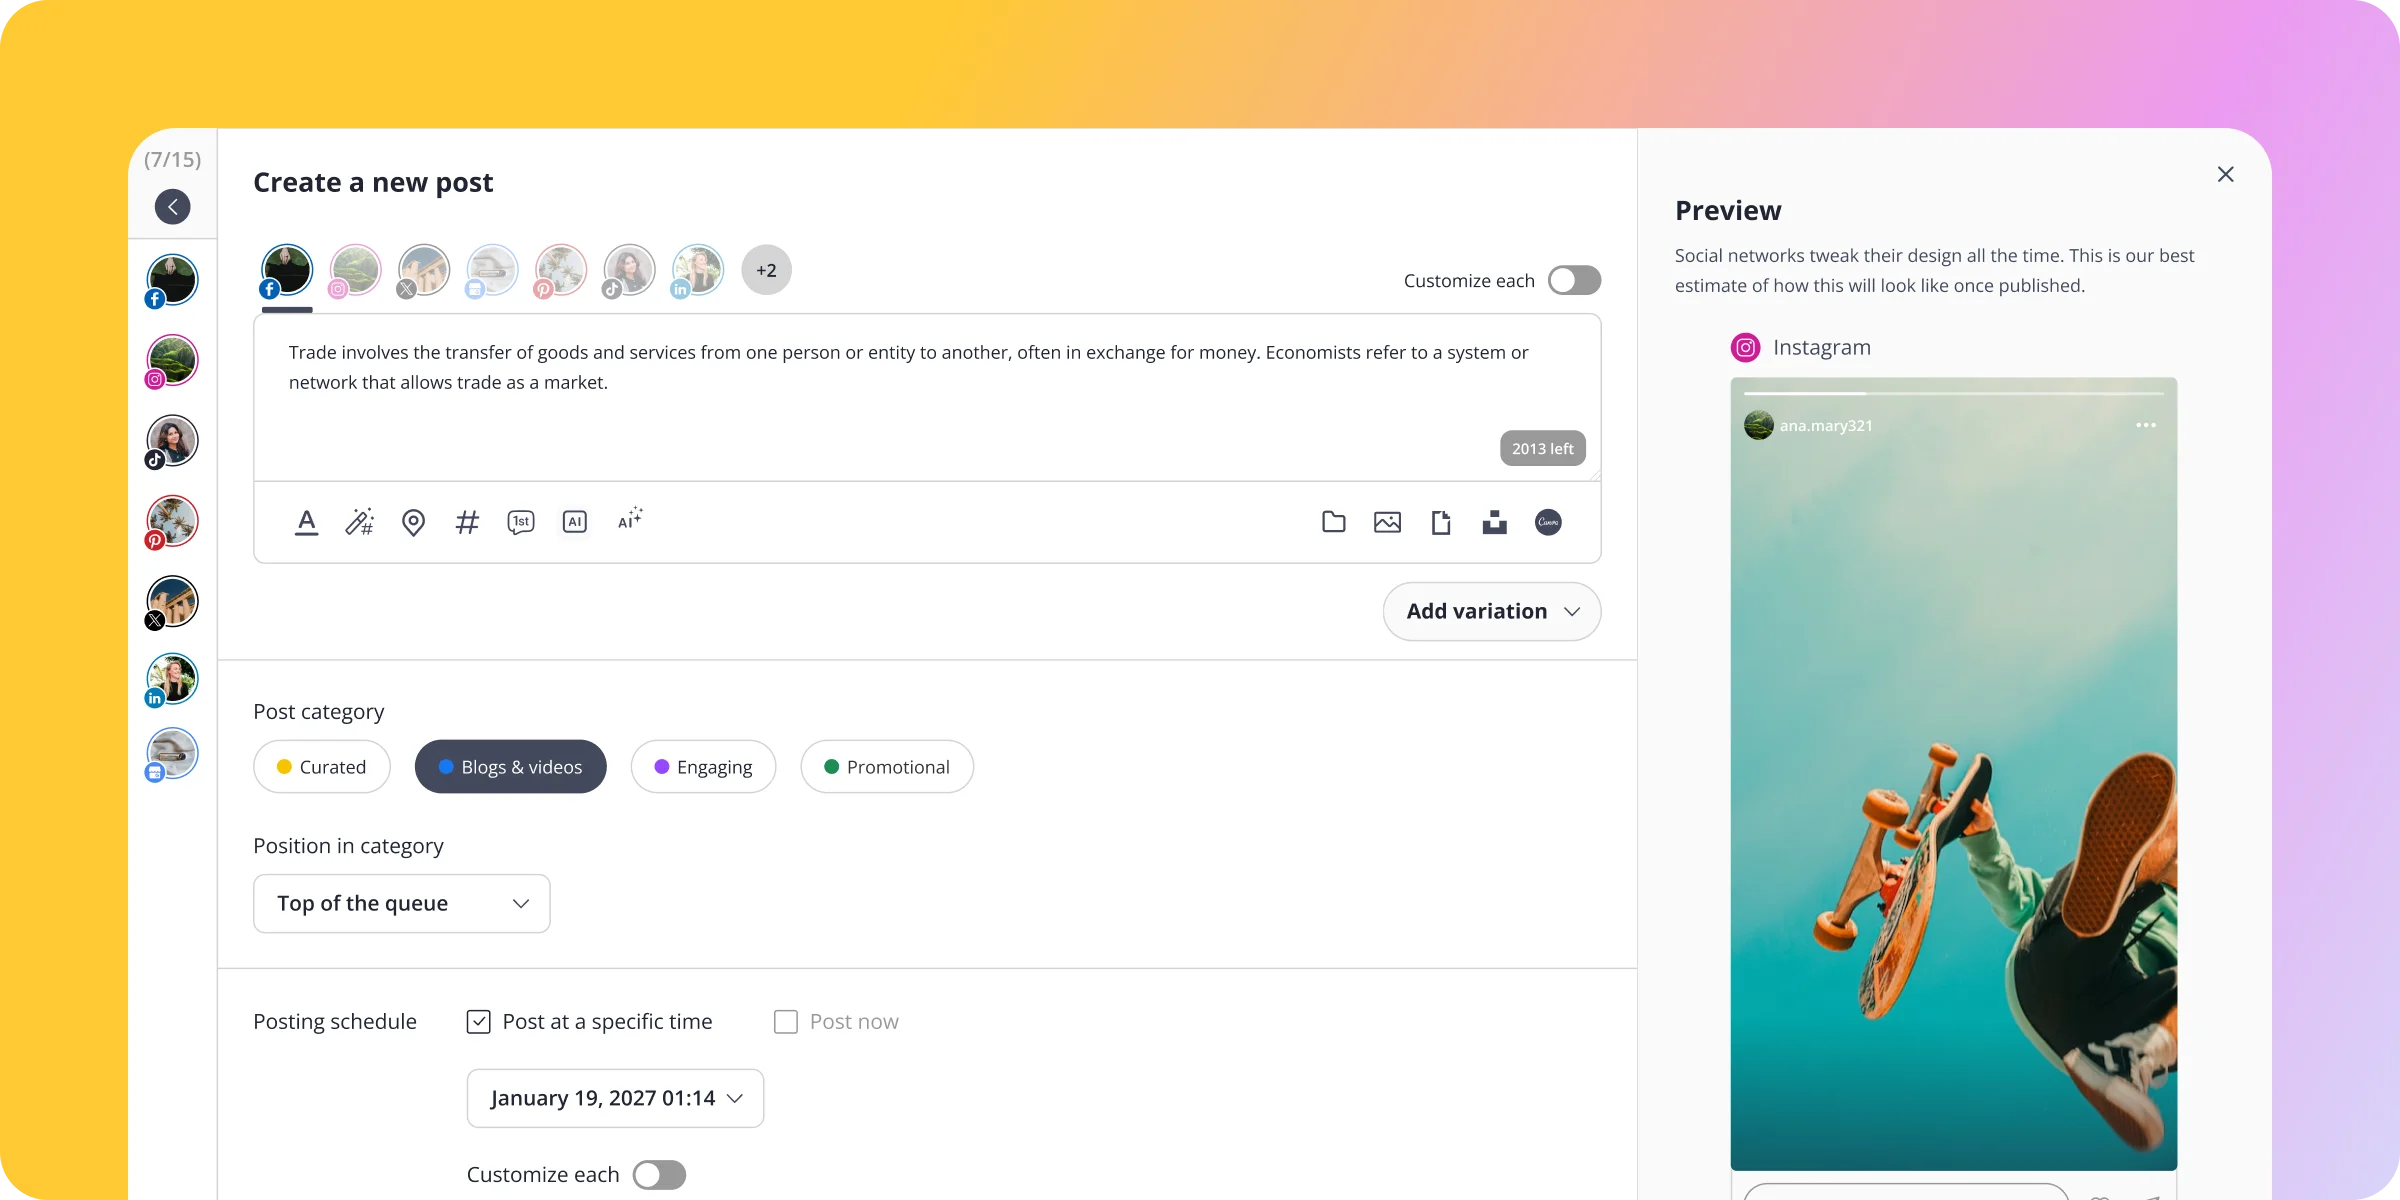Image resolution: width=2400 pixels, height=1200 pixels.
Task: Click the skateboard story preview image
Action: coord(1954,774)
